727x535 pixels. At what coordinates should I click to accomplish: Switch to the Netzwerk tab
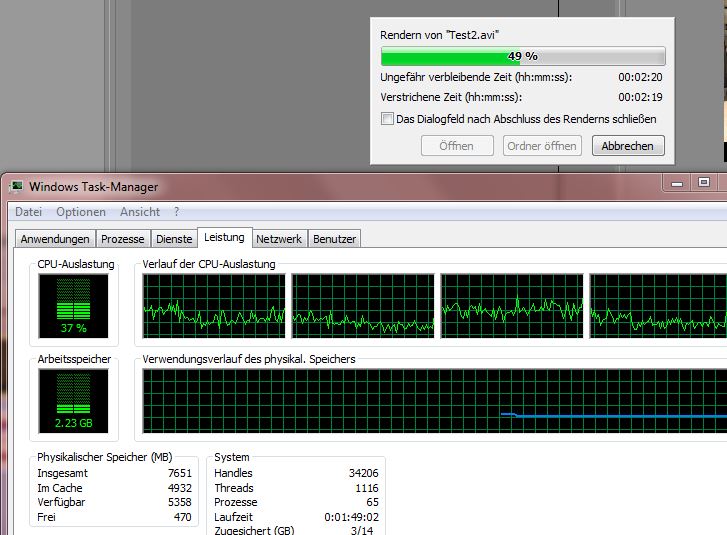[x=279, y=239]
